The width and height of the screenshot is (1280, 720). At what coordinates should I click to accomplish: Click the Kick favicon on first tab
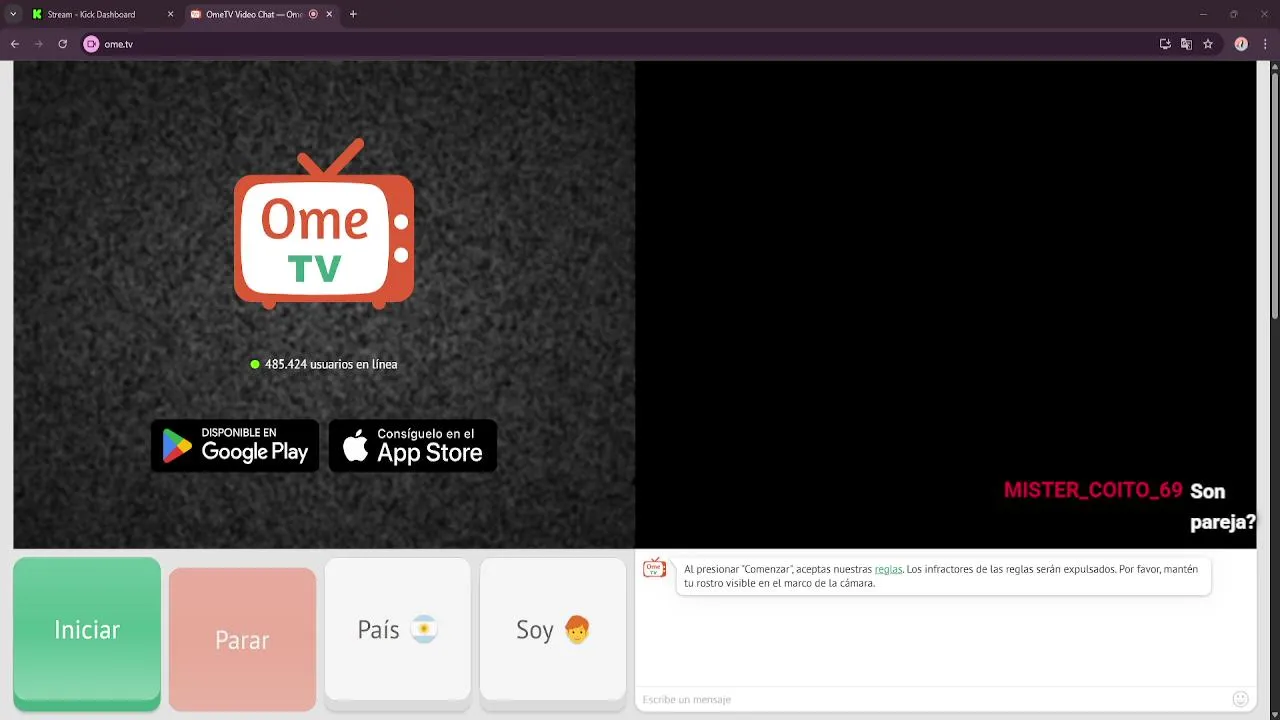coord(37,14)
